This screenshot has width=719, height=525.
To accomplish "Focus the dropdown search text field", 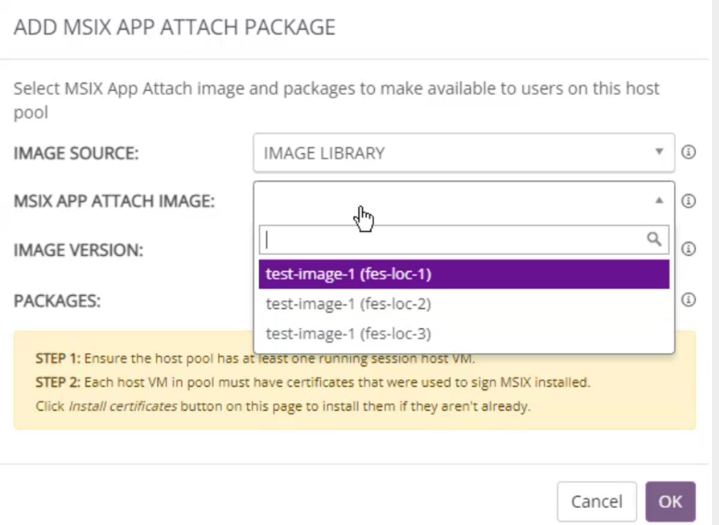I will coord(450,239).
